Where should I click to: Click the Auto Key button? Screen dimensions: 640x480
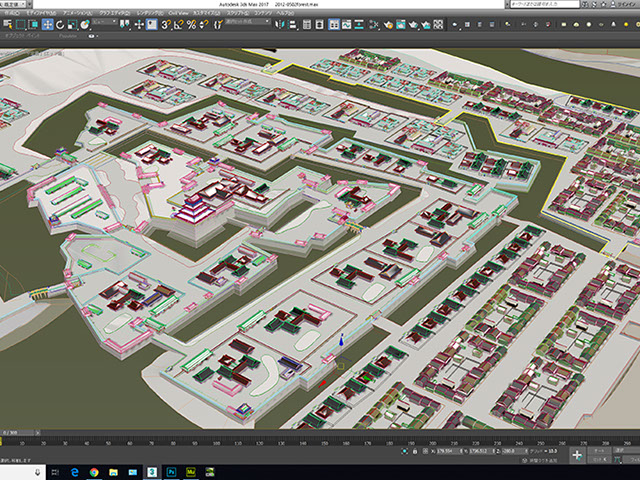coord(600,450)
